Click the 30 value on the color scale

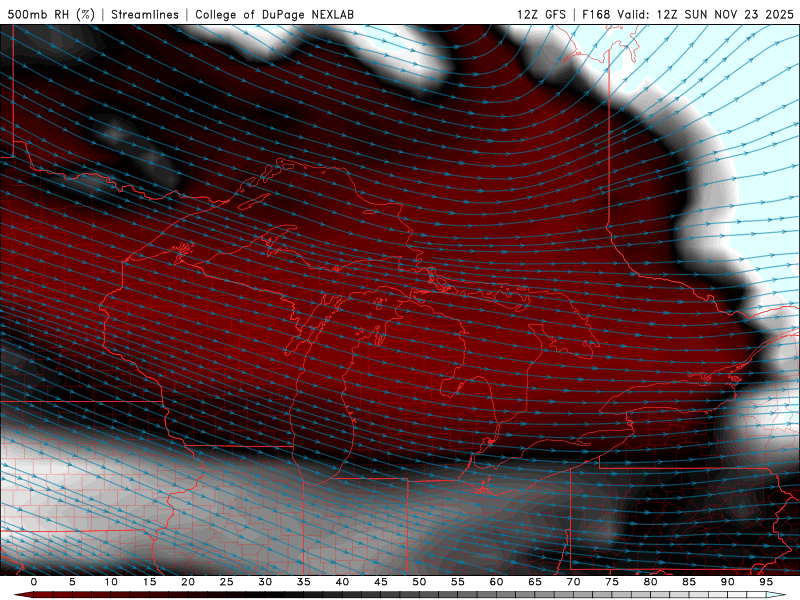point(265,582)
